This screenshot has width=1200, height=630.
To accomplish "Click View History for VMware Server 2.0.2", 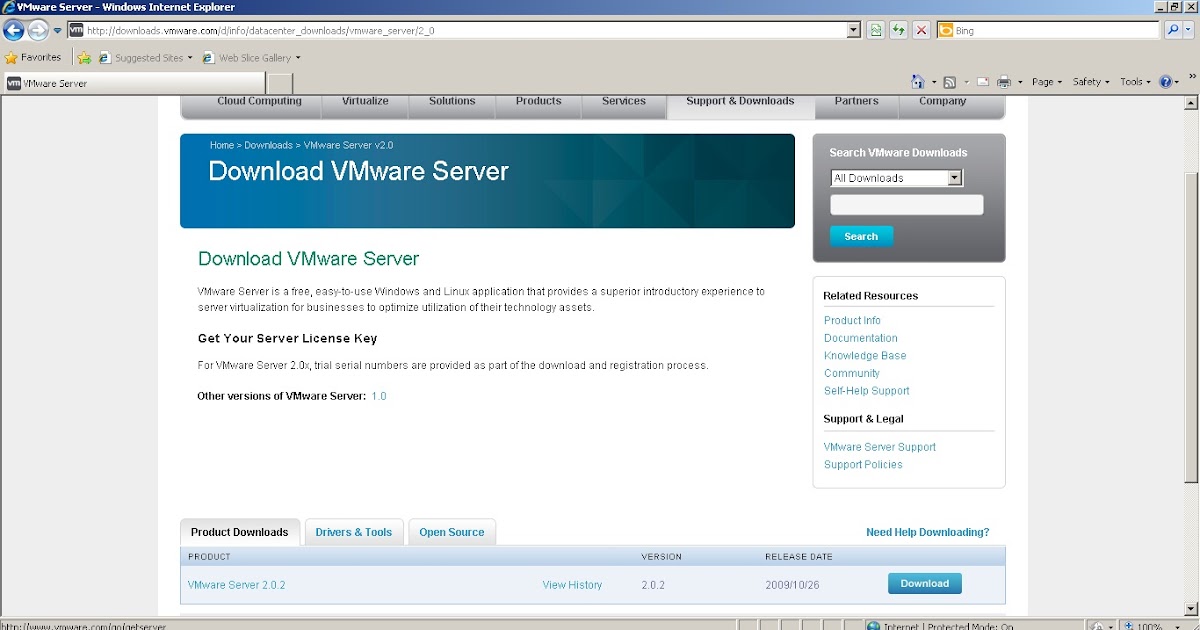I will click(x=572, y=585).
